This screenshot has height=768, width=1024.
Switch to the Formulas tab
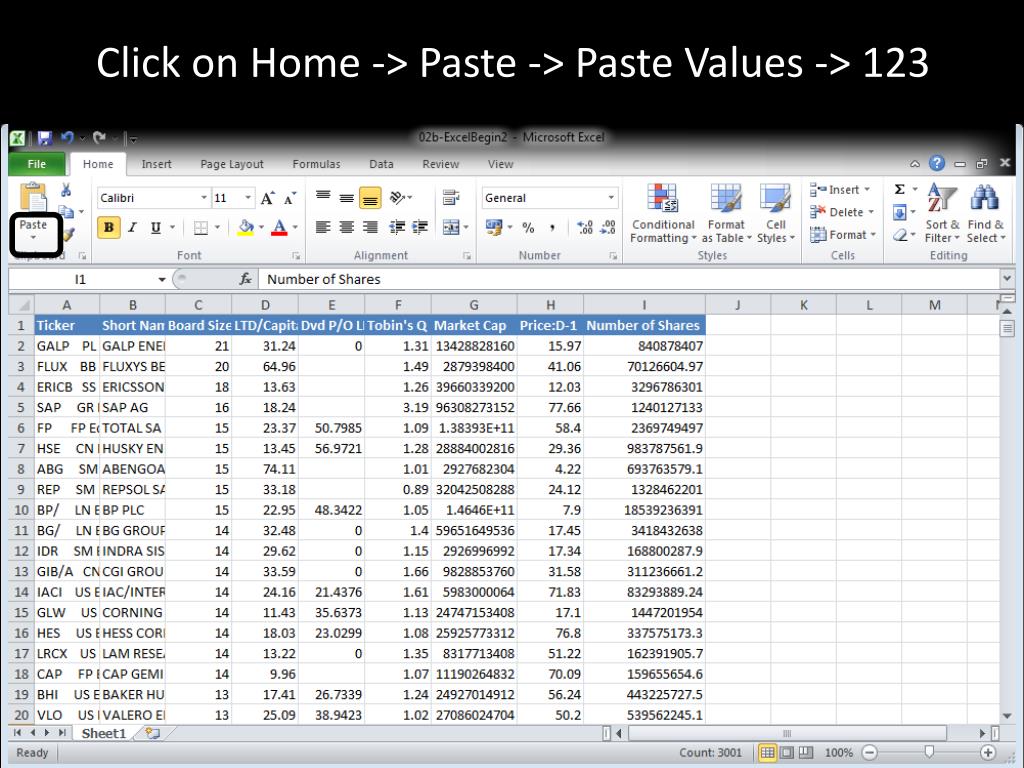click(x=316, y=164)
